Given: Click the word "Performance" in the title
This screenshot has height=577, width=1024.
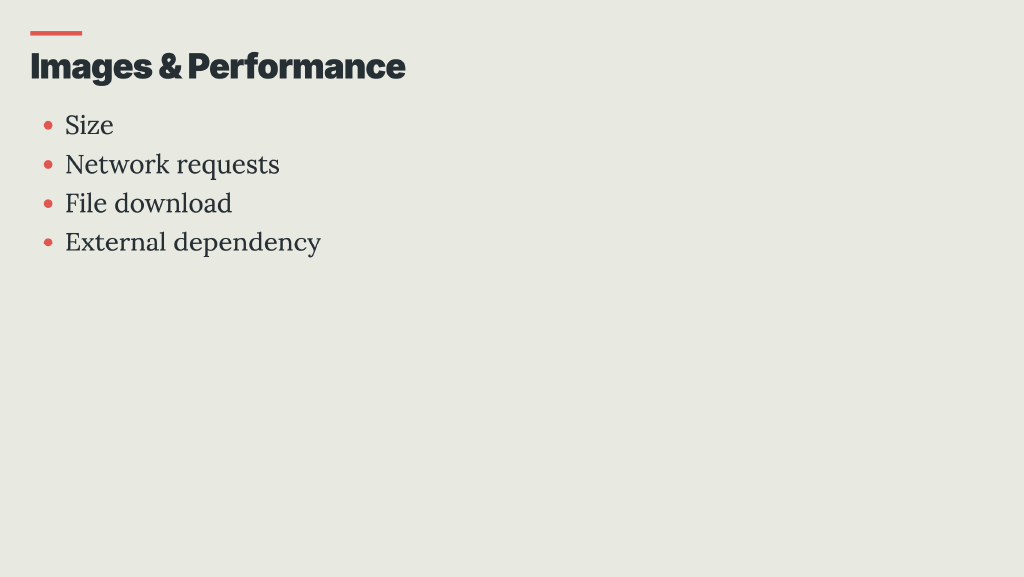Looking at the screenshot, I should pos(296,67).
